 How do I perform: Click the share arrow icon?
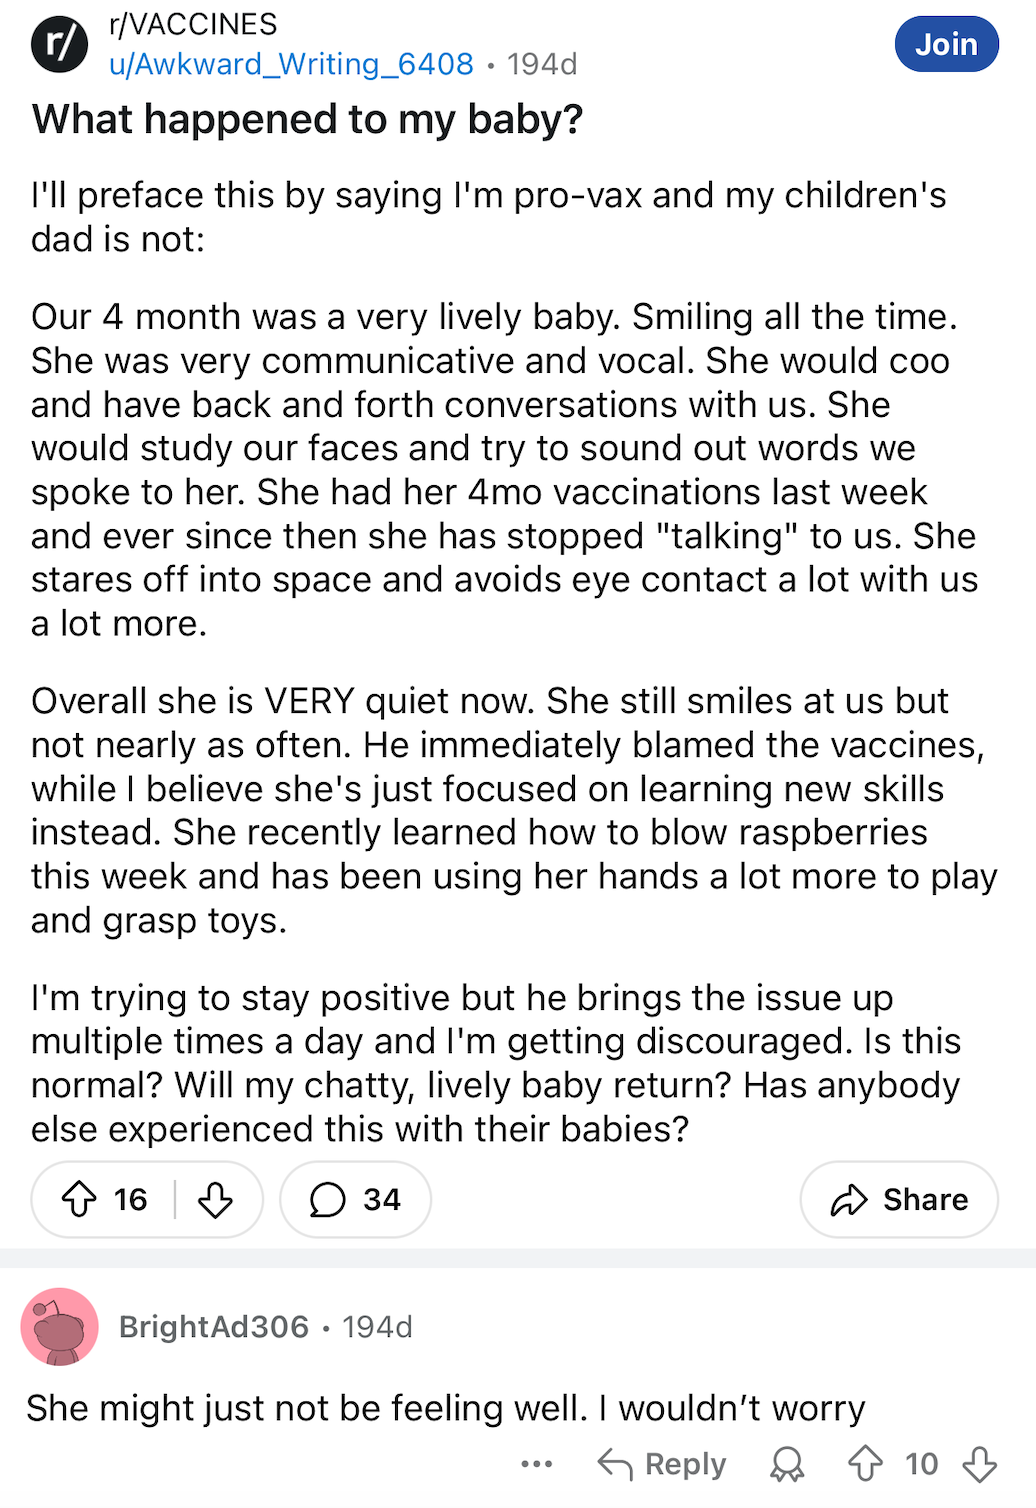click(x=849, y=1199)
